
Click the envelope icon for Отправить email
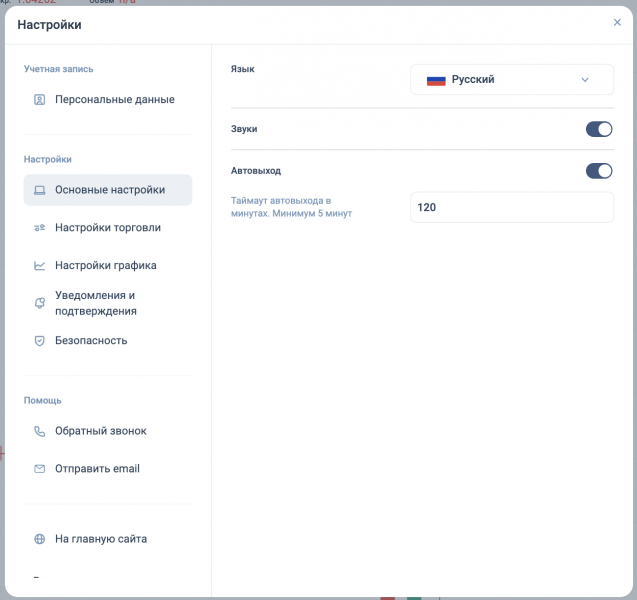(x=39, y=469)
